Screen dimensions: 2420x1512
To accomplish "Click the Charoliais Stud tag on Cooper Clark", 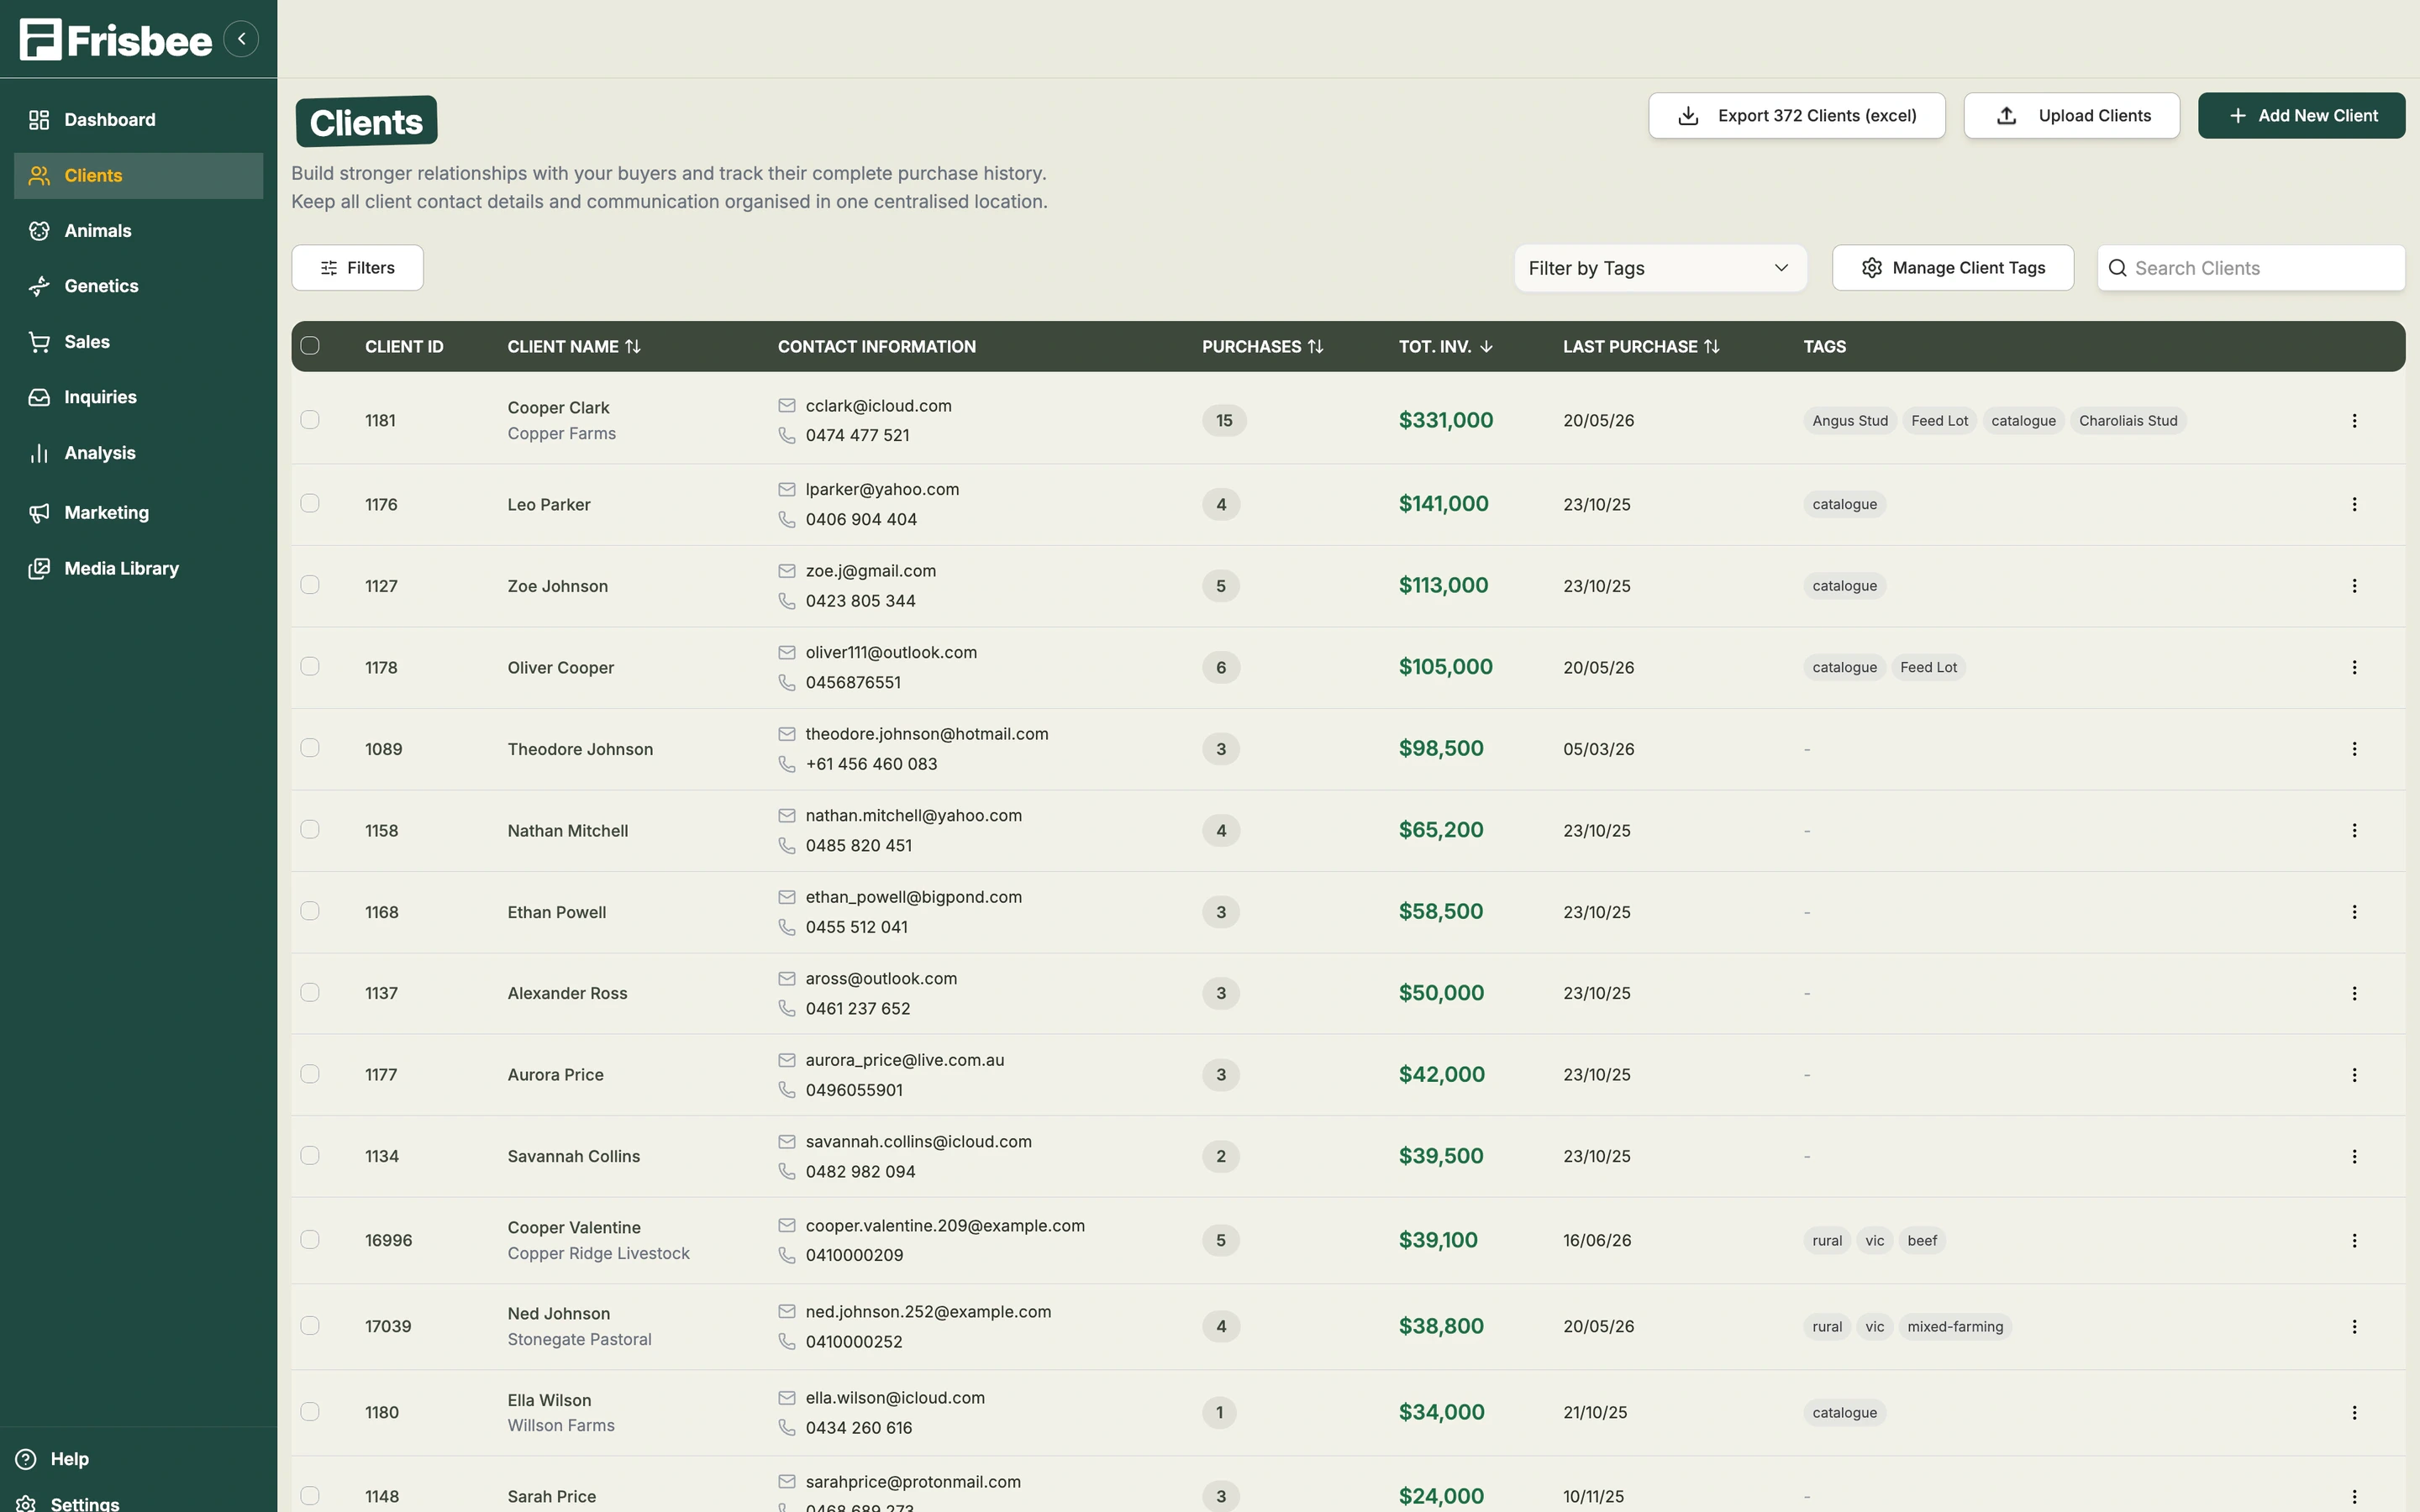I will tap(2128, 421).
